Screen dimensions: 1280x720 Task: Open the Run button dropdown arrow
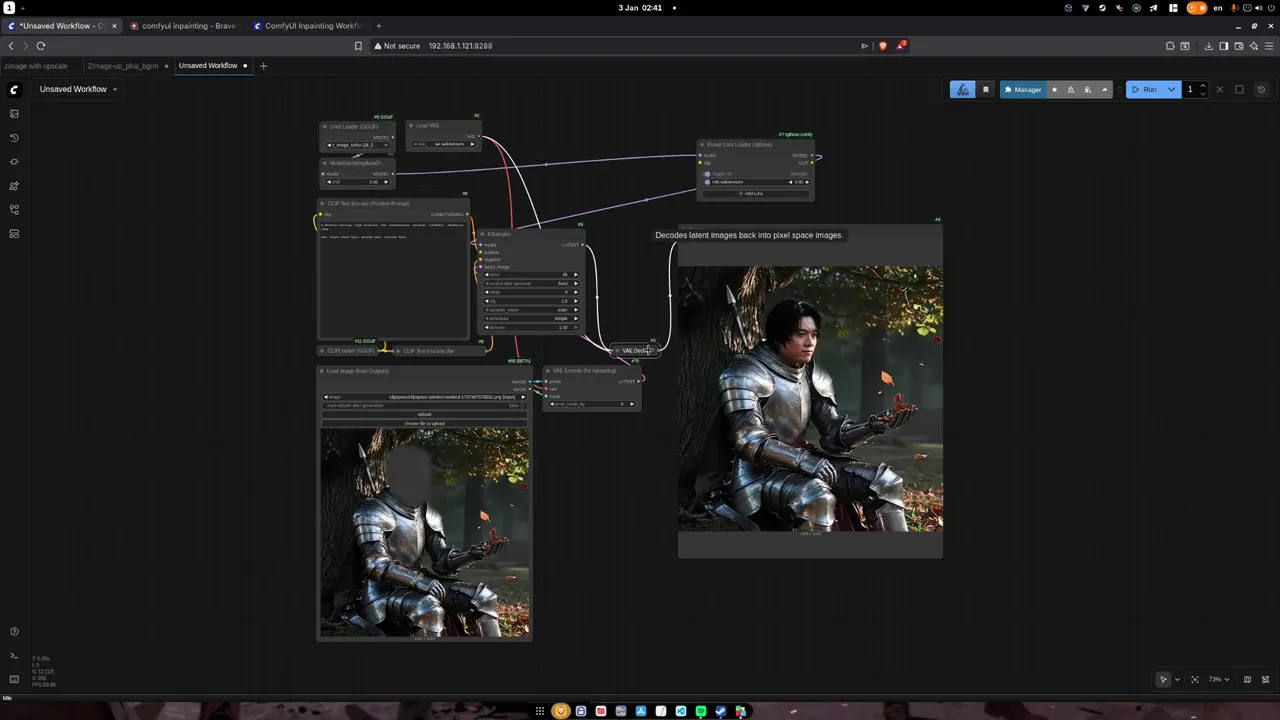click(1171, 90)
